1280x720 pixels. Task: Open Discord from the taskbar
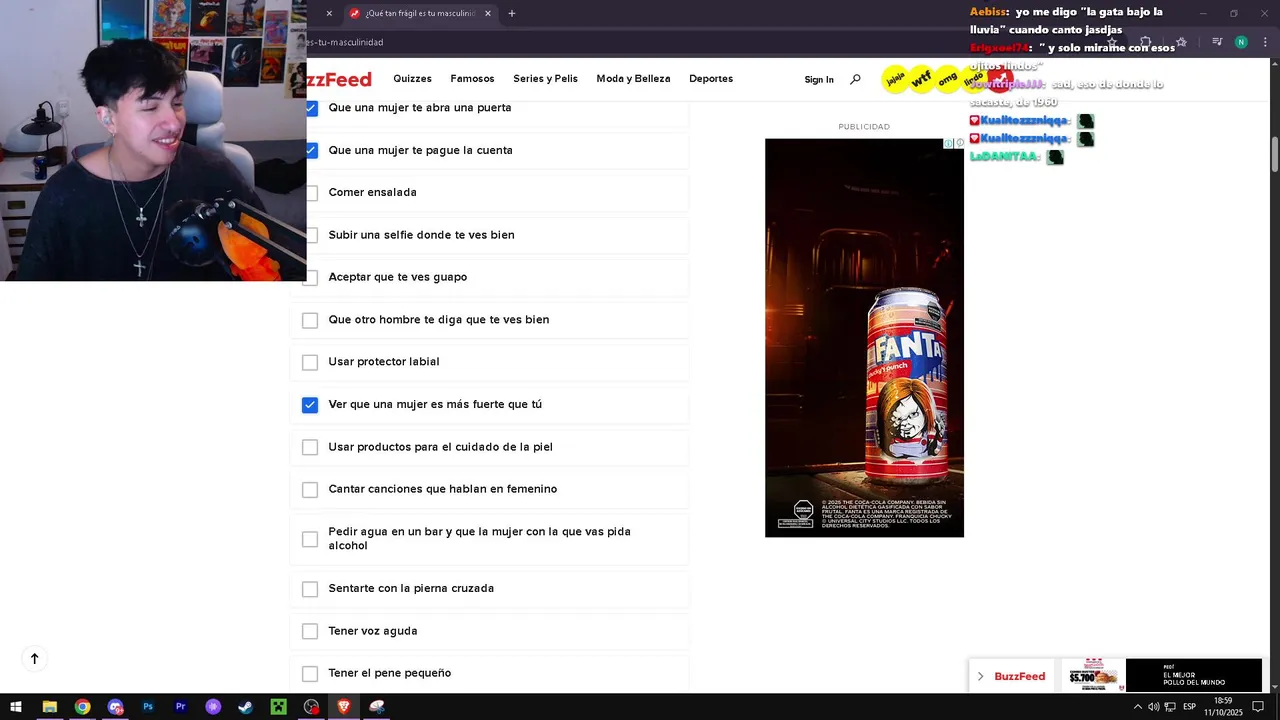point(115,707)
